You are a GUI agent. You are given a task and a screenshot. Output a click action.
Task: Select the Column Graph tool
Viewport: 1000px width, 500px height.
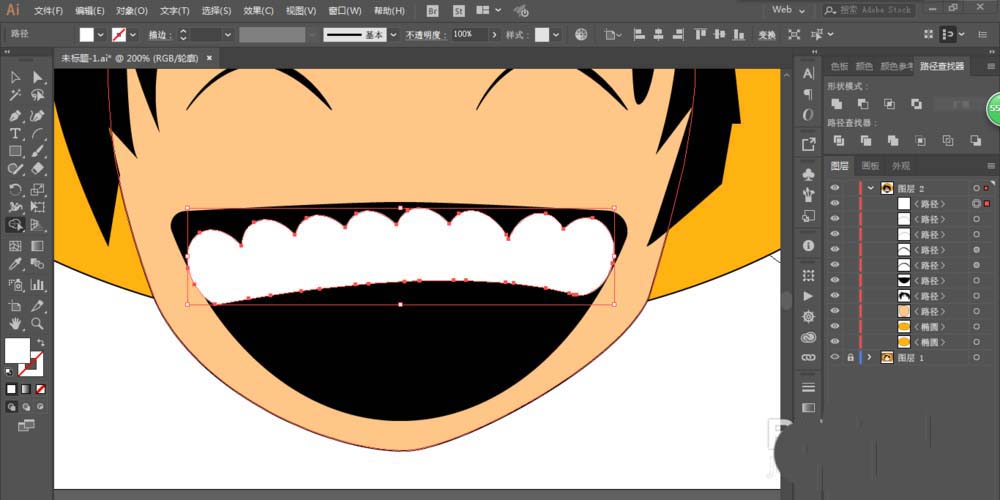(38, 284)
